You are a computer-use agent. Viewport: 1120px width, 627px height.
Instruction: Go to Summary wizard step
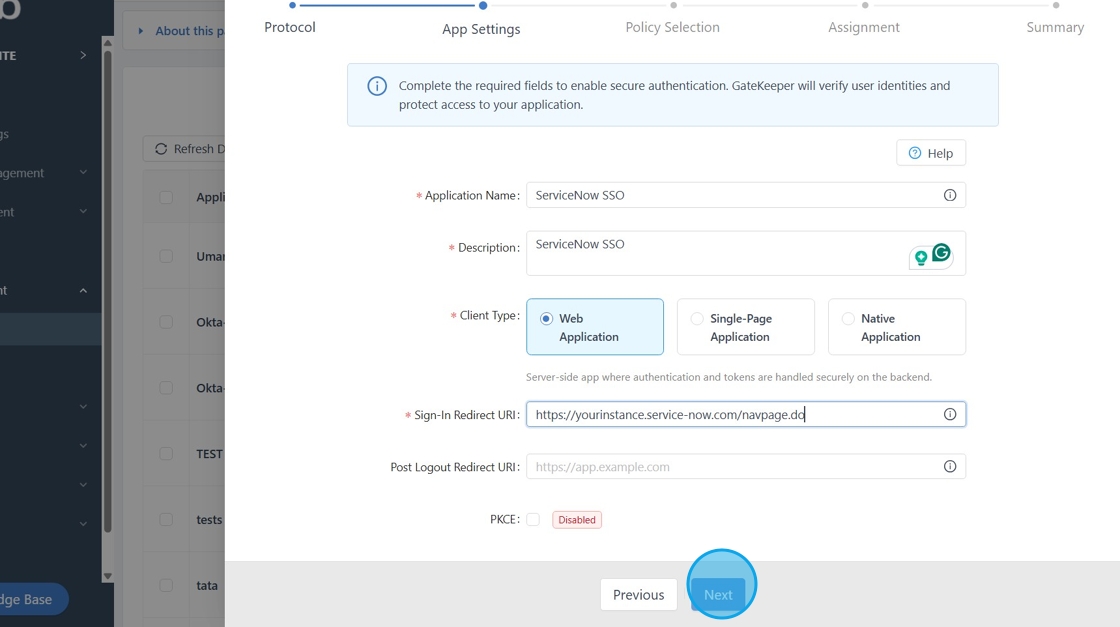pos(1055,27)
